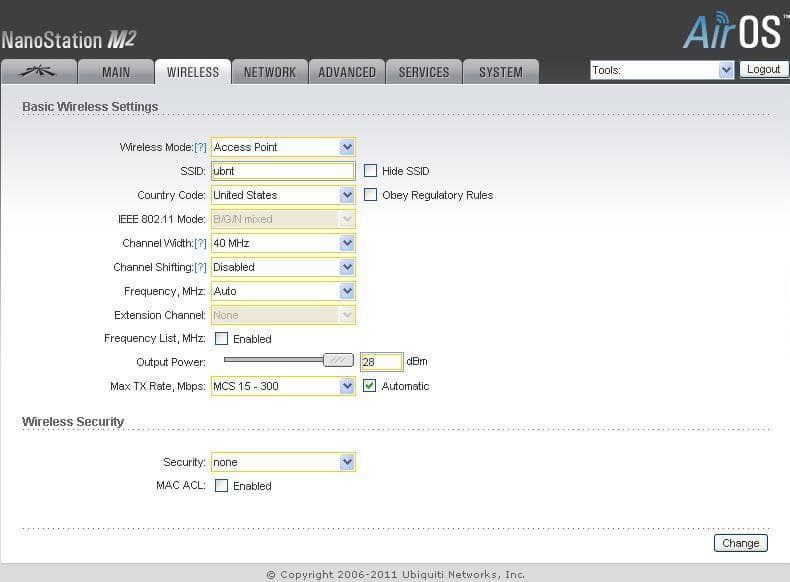Go to the SYSTEM tab
790x582 pixels.
coord(501,72)
